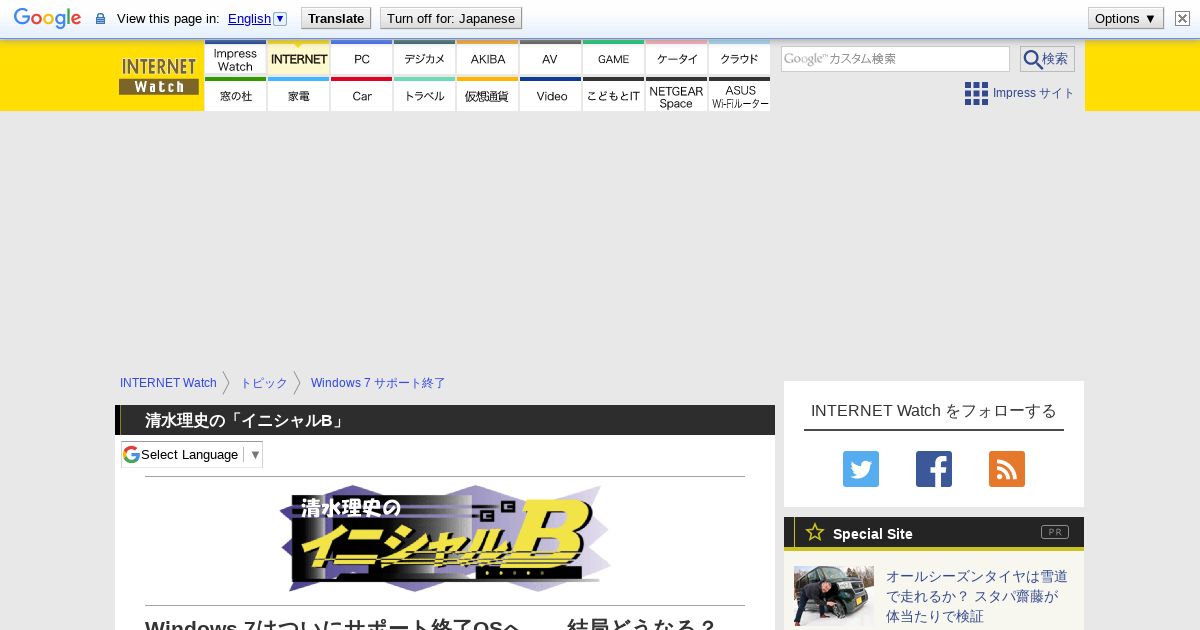The height and width of the screenshot is (630, 1200).
Task: Open オールシーズンタイヤ article link
Action: (x=977, y=596)
